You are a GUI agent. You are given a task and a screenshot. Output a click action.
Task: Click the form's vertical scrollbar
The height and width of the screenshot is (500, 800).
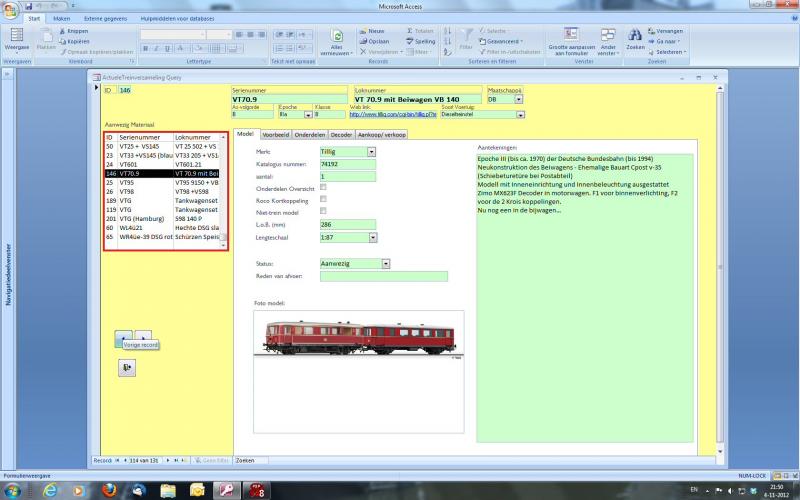click(720, 269)
